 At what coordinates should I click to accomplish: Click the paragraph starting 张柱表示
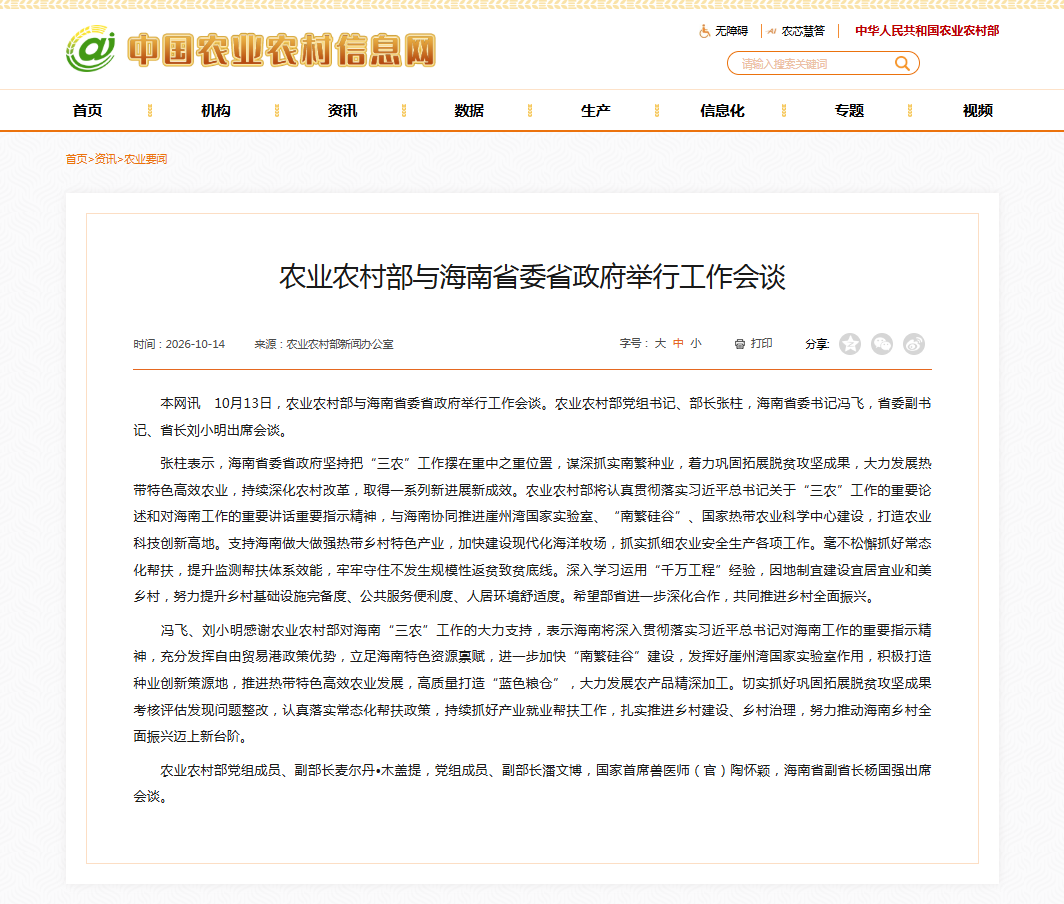tap(532, 529)
